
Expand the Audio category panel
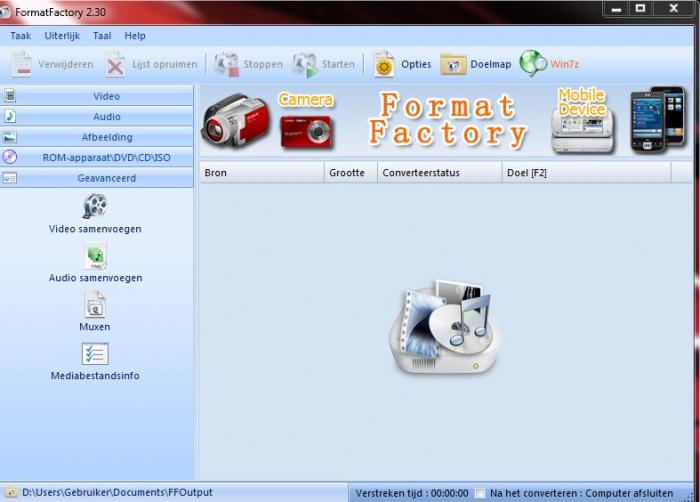click(x=97, y=116)
